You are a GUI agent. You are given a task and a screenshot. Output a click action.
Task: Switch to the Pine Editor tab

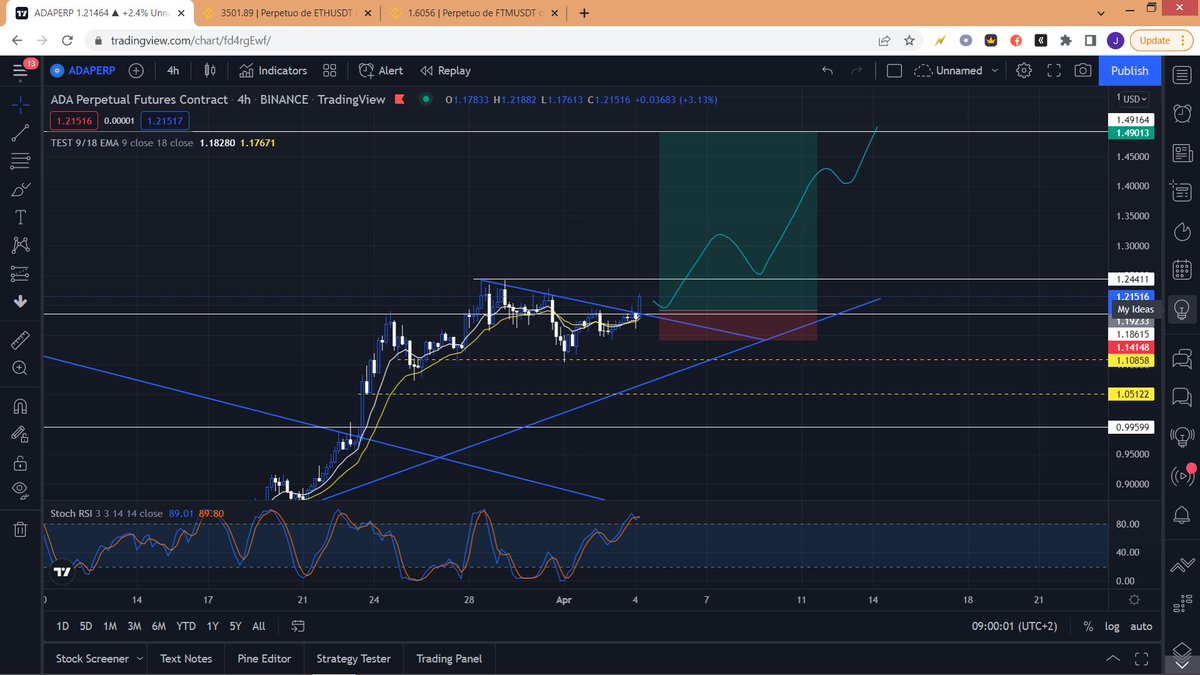click(x=264, y=659)
